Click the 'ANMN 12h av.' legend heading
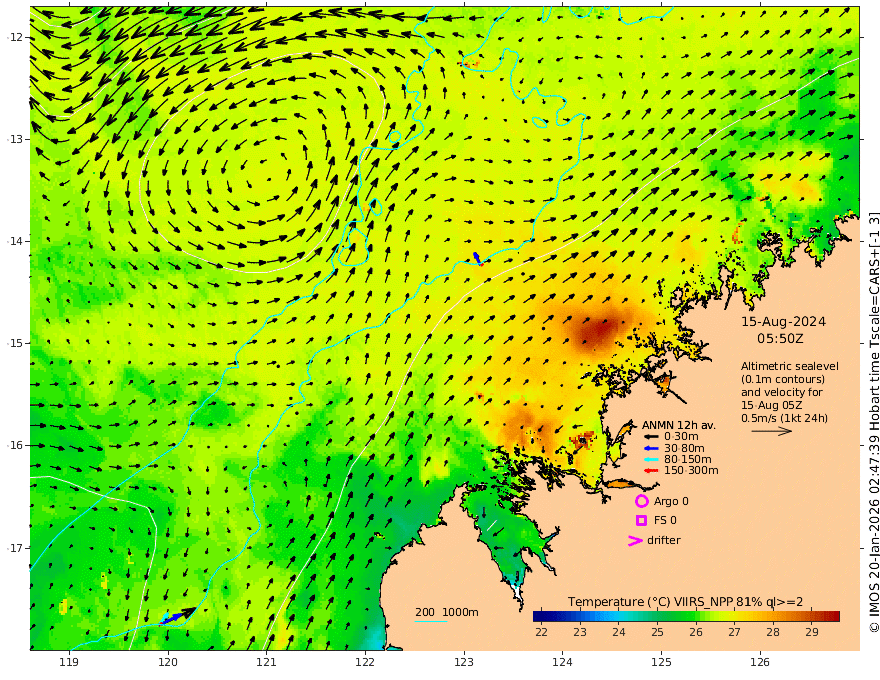This screenshot has height=680, width=880. (x=679, y=425)
